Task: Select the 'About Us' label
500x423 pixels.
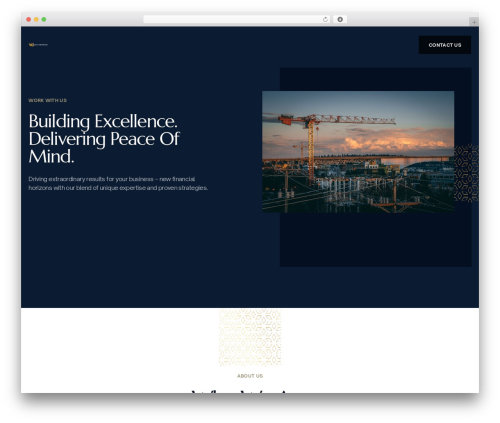Action: [x=250, y=376]
